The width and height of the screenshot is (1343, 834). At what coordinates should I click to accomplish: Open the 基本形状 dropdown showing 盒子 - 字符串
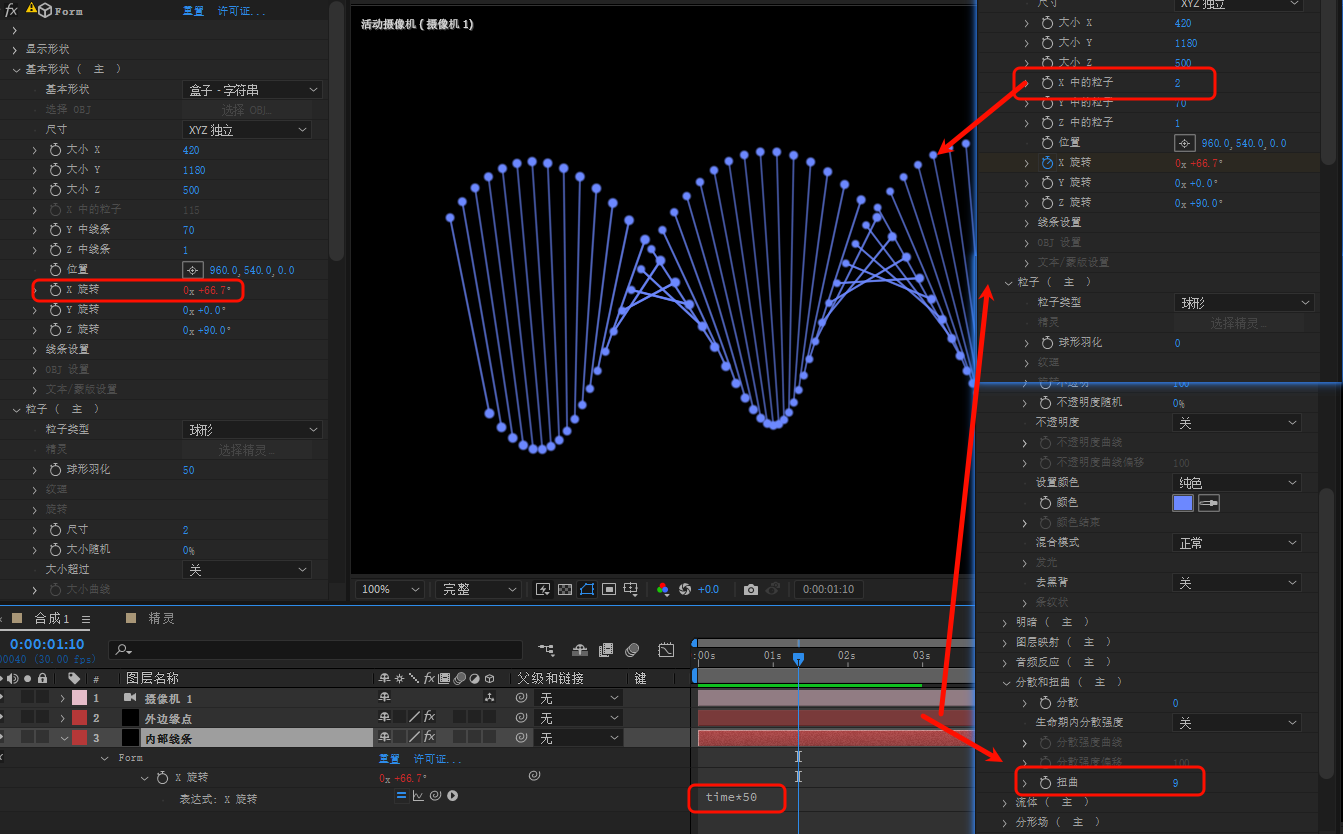click(x=253, y=90)
